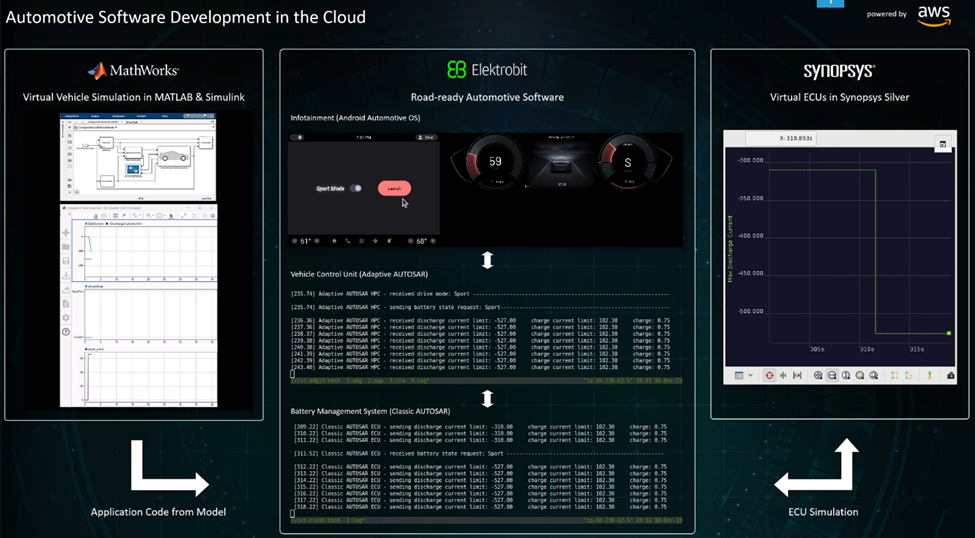Click the plus icon in Data Inspector sidebar
Viewport: 975px width, 538px height.
[x=66, y=233]
